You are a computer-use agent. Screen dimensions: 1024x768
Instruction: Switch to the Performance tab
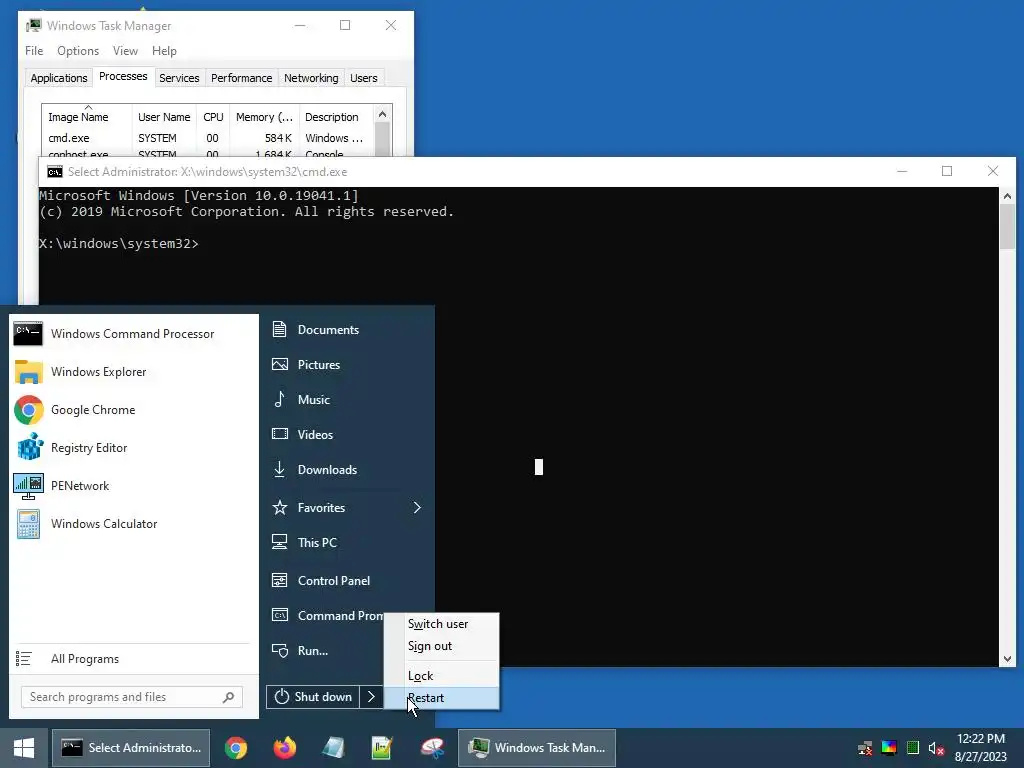point(242,78)
